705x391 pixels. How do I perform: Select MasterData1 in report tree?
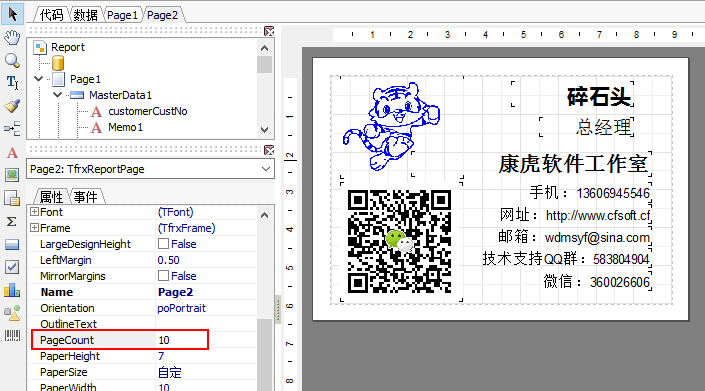(120, 95)
